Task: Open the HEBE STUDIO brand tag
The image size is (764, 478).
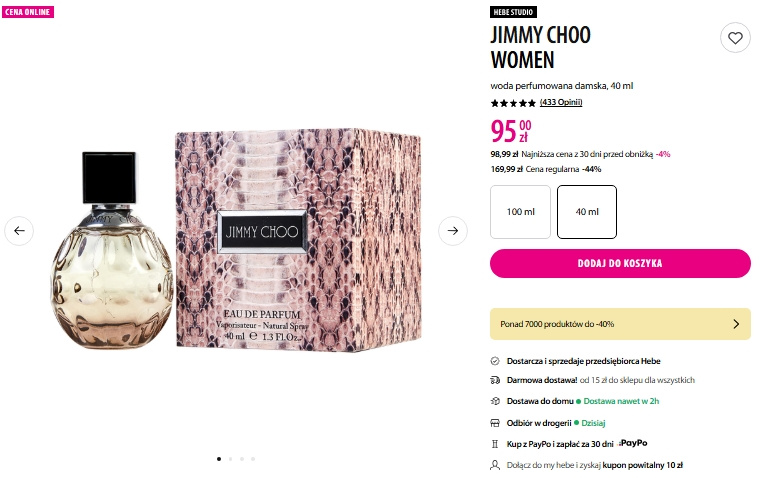Action: [x=513, y=12]
